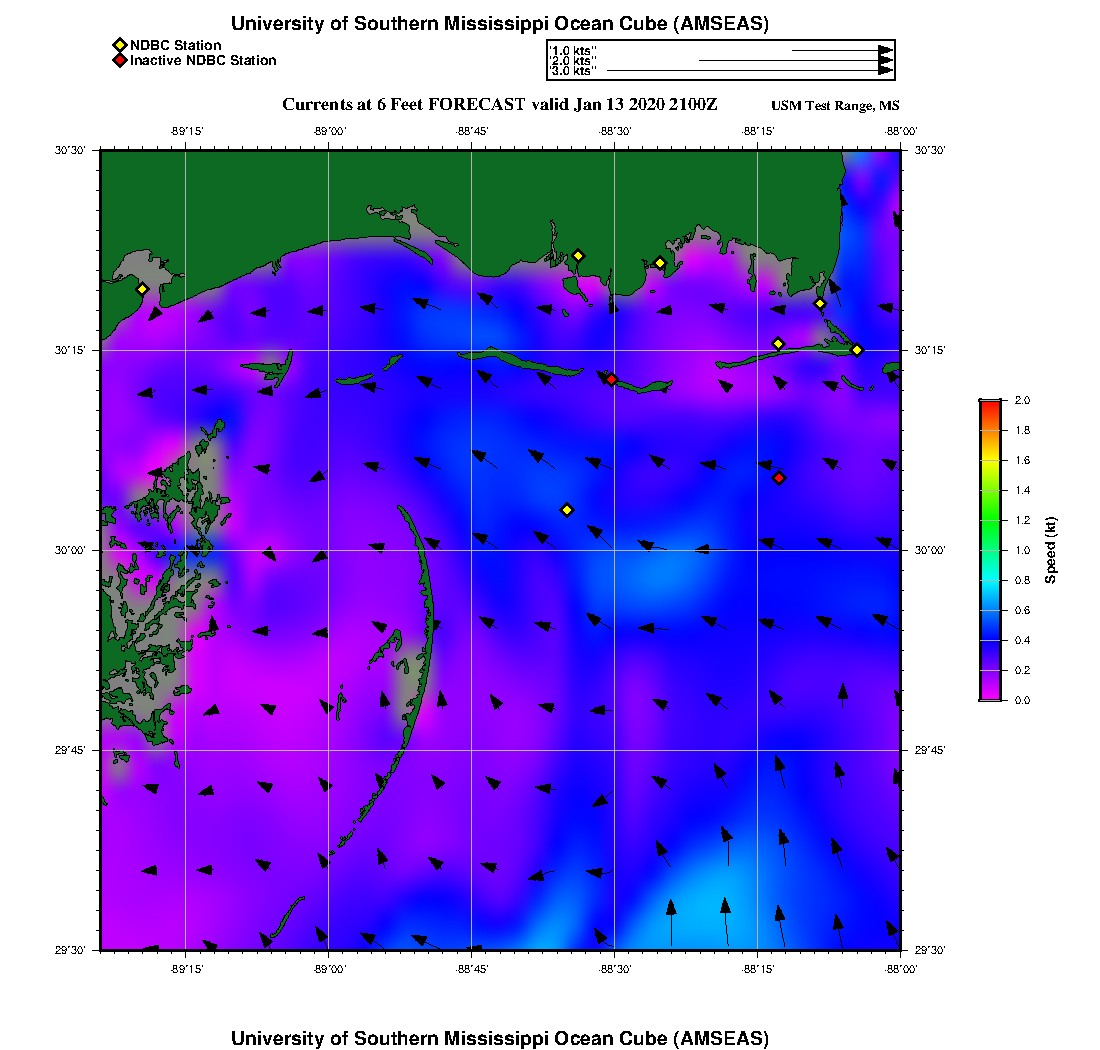
Task: Click the left axis '30°30'' latitude label
Action: point(69,151)
